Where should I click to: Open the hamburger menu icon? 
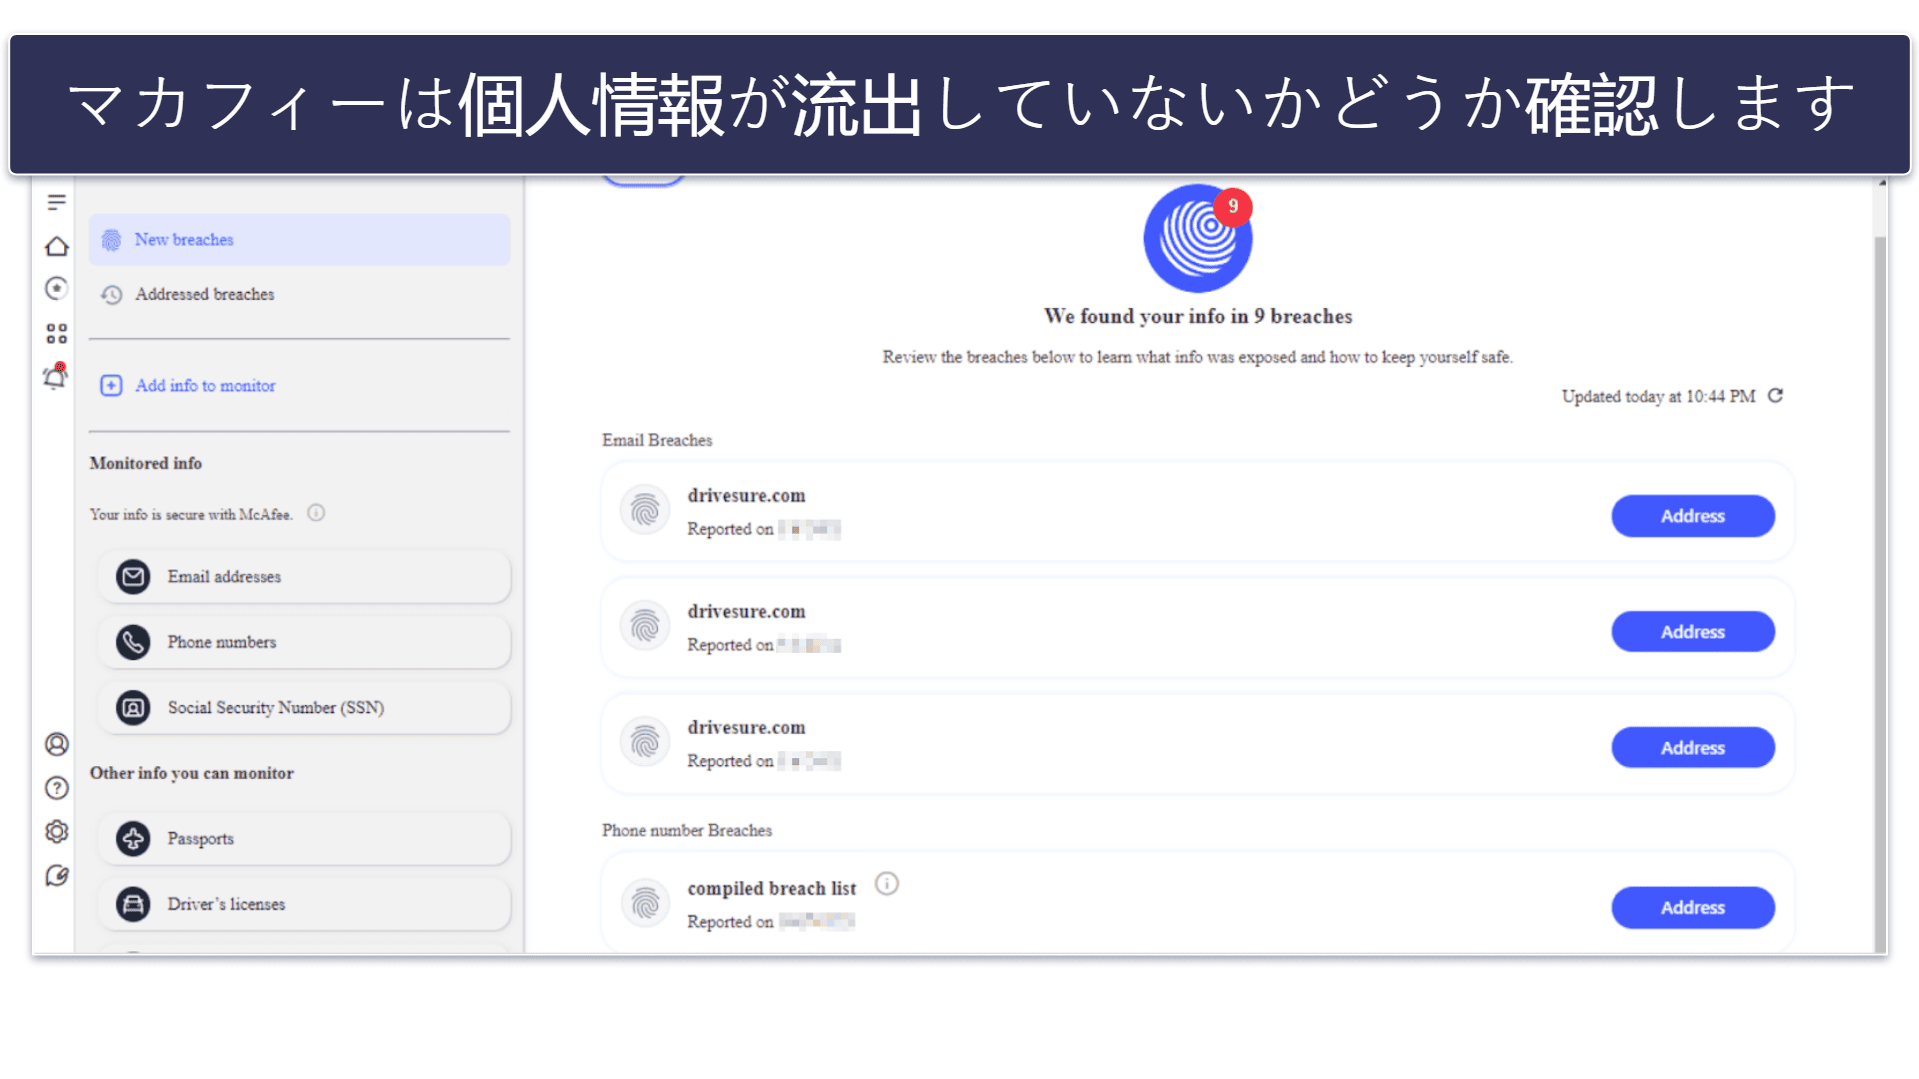tap(57, 202)
